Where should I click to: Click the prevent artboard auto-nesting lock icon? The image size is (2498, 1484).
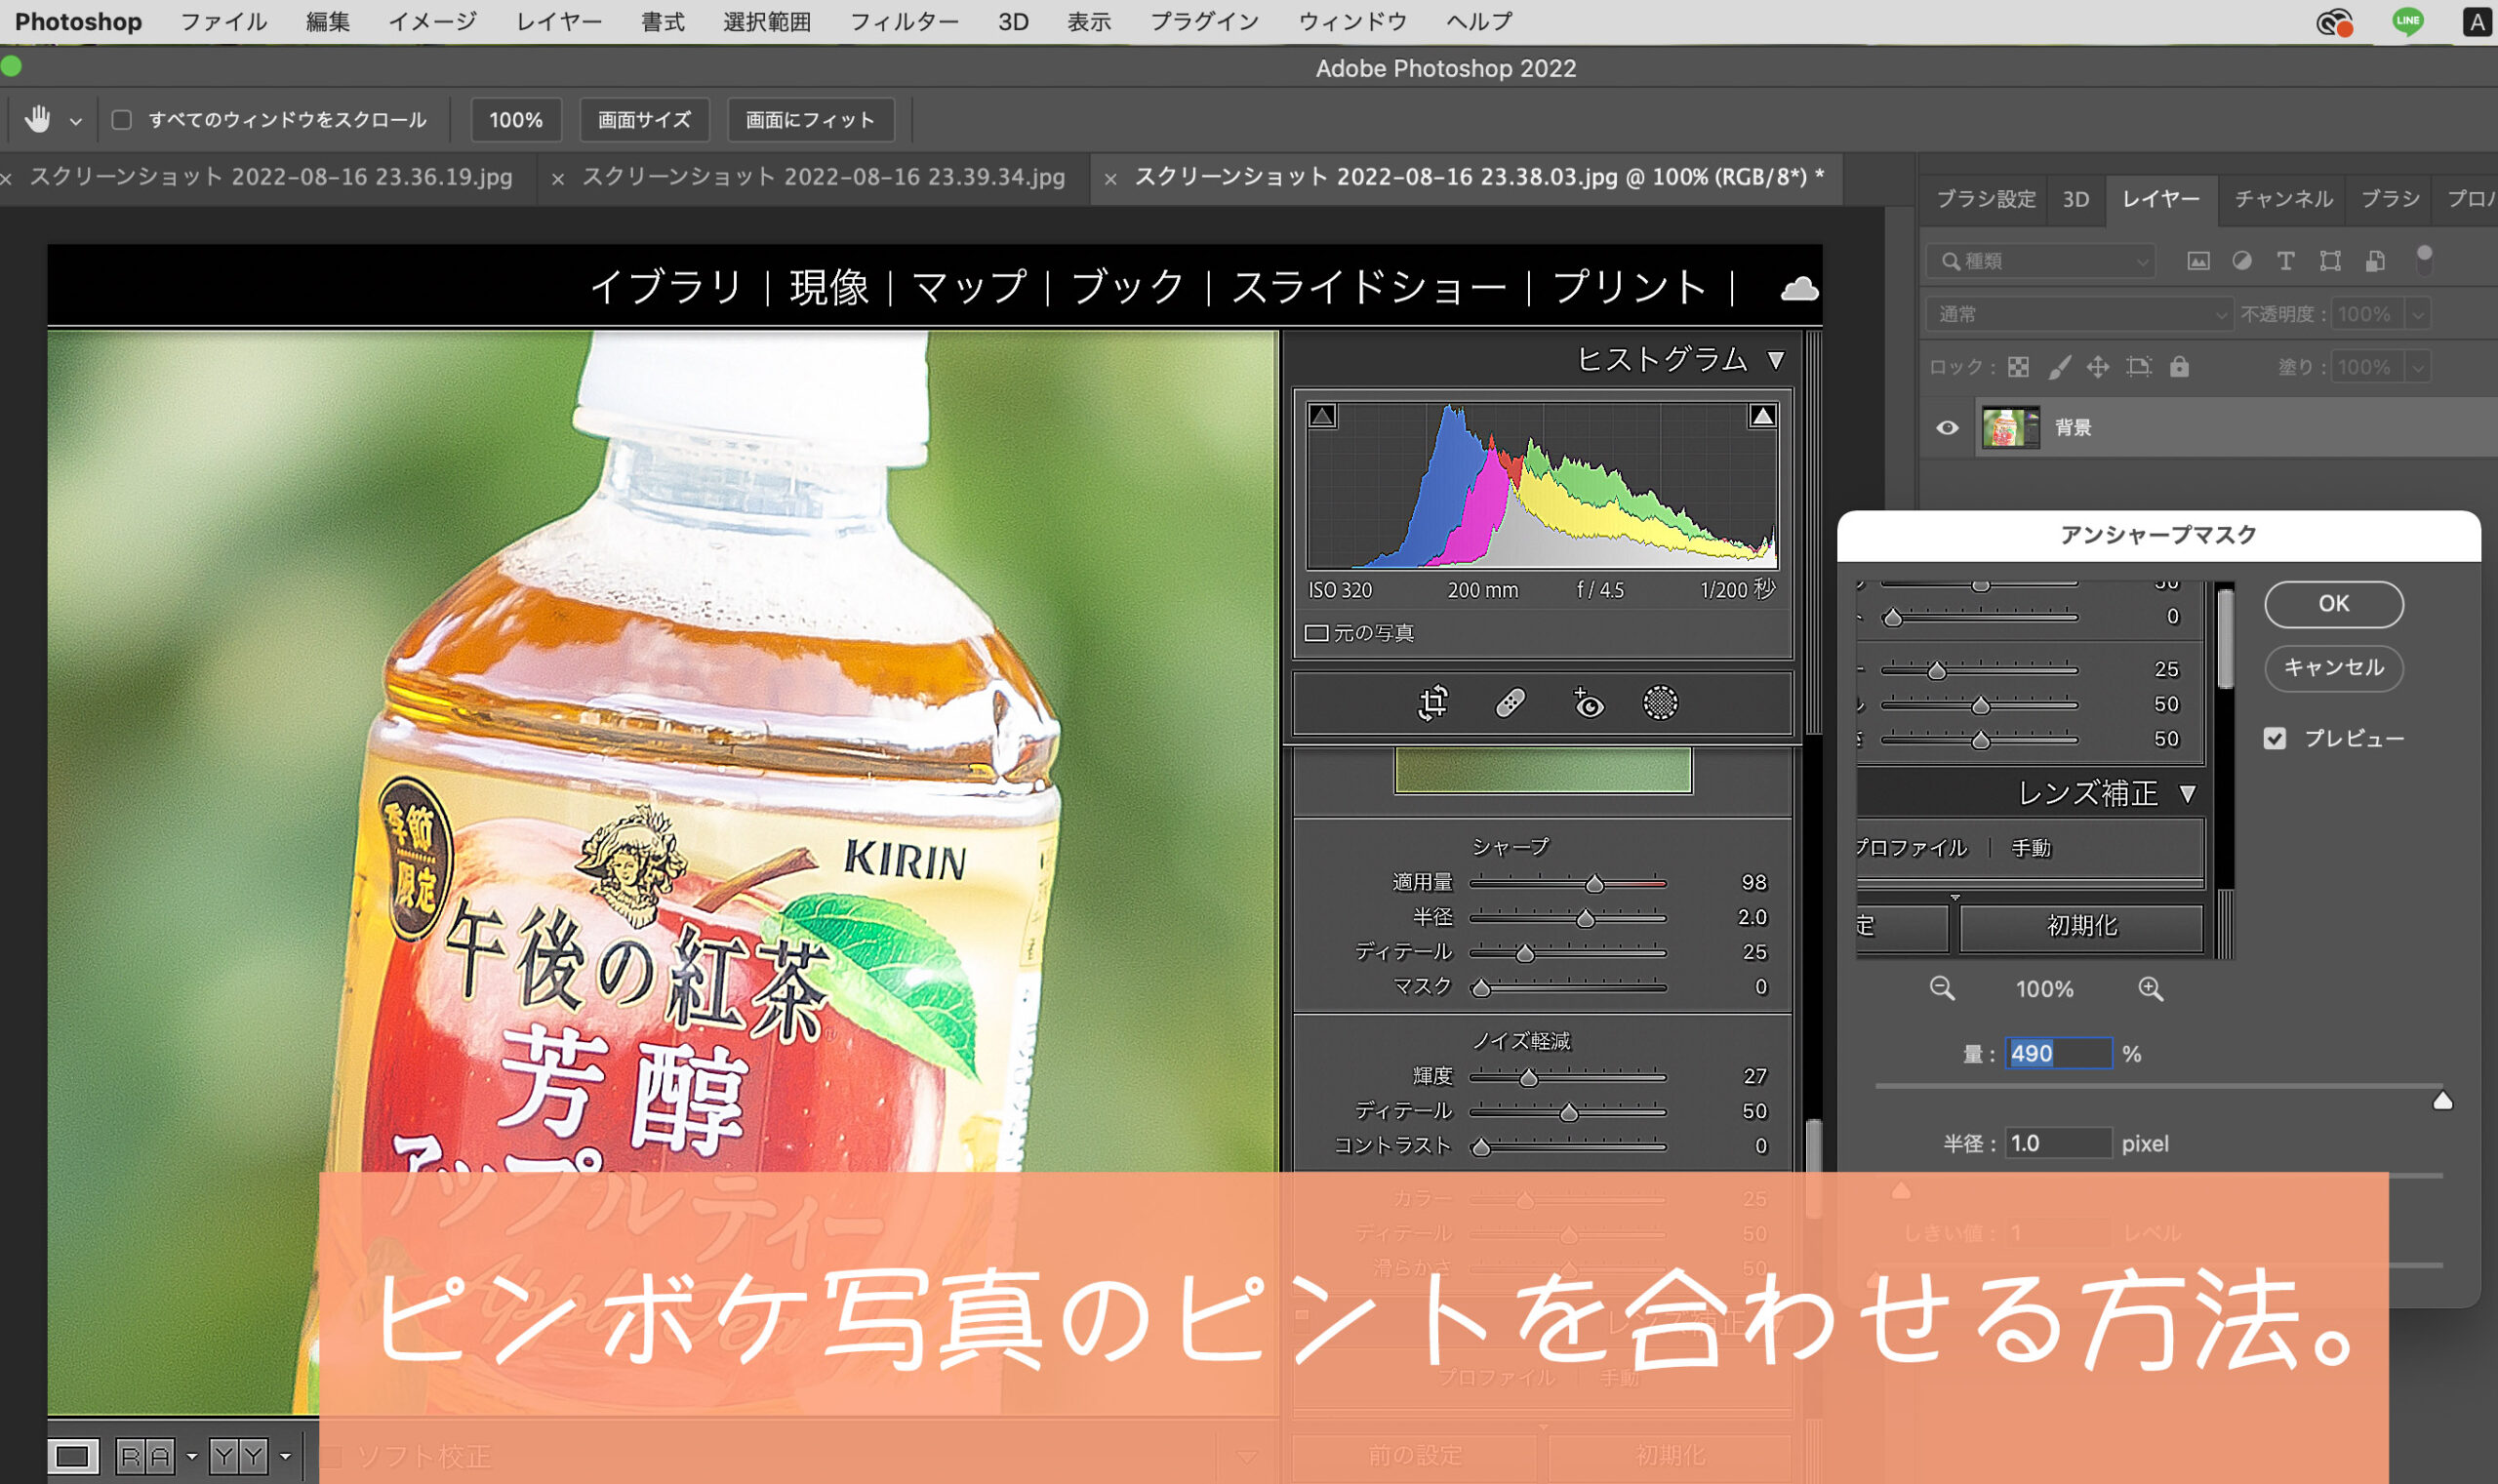coord(2138,367)
